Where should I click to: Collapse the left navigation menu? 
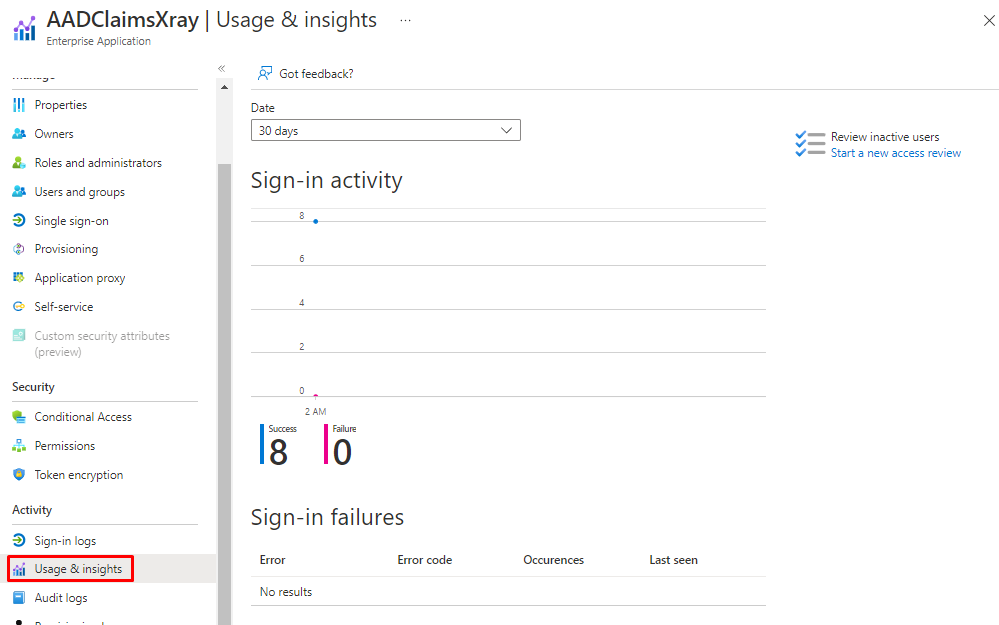point(221,68)
